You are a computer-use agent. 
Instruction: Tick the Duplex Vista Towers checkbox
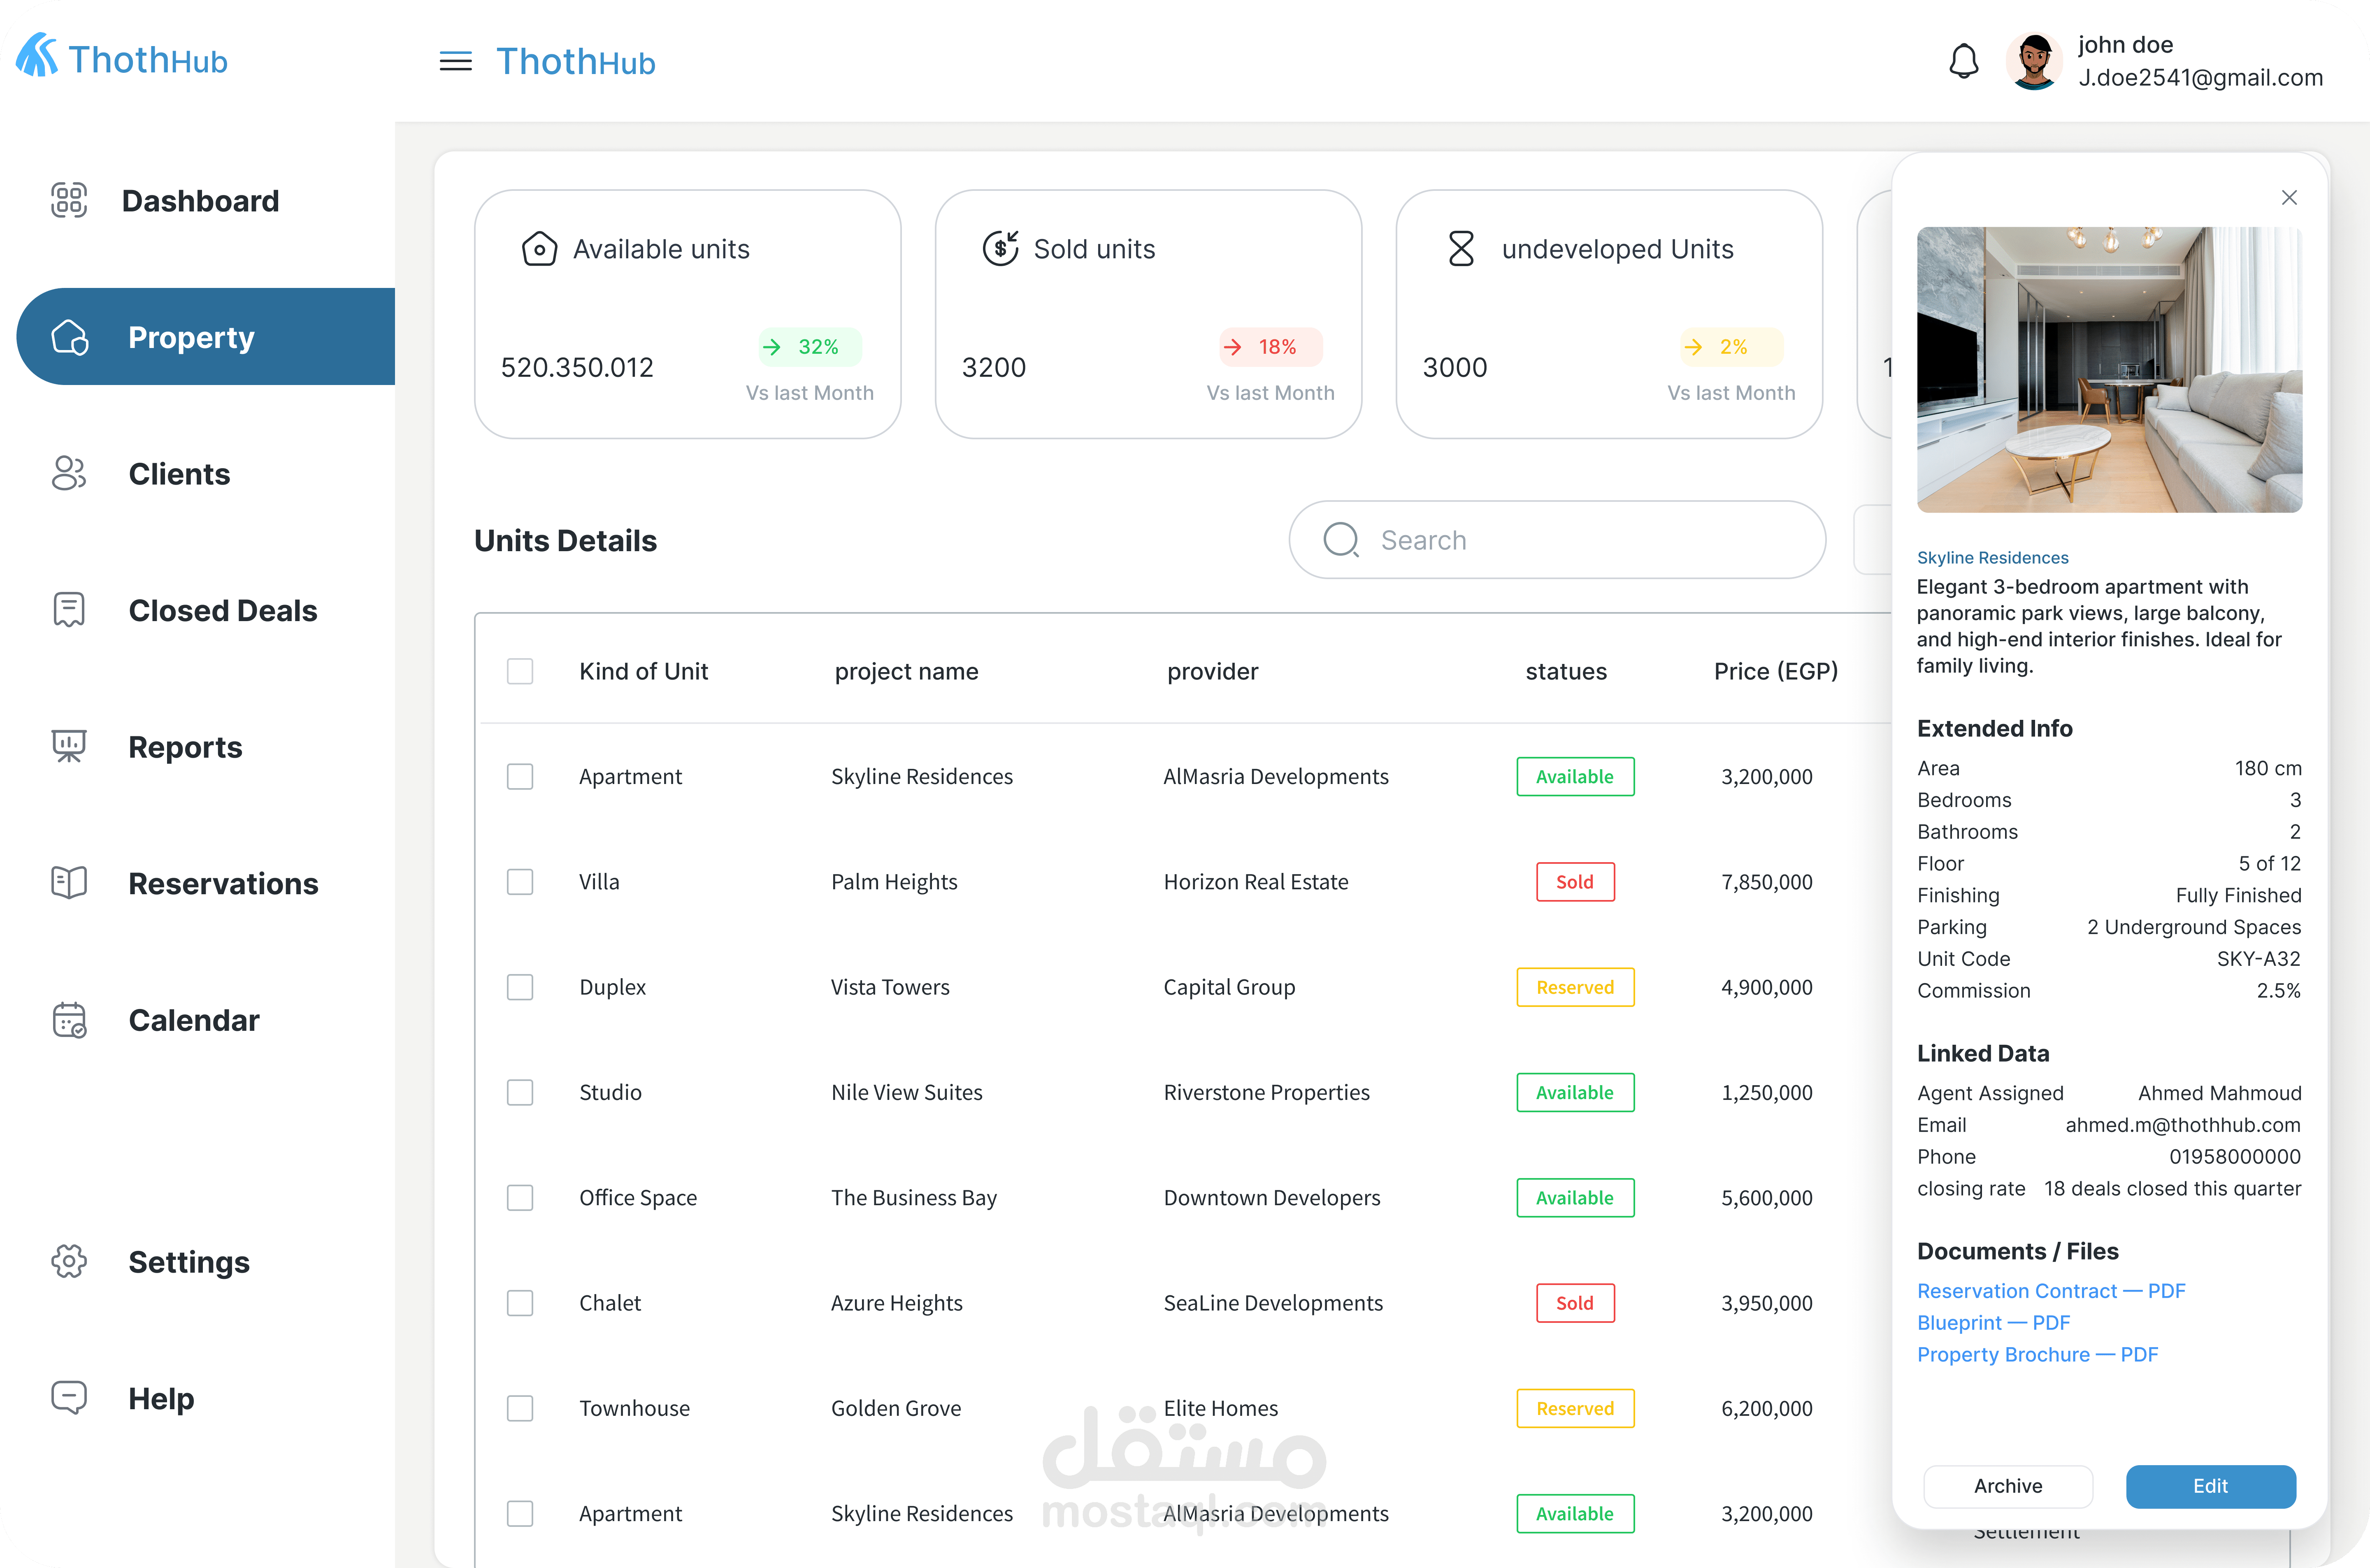[x=520, y=987]
